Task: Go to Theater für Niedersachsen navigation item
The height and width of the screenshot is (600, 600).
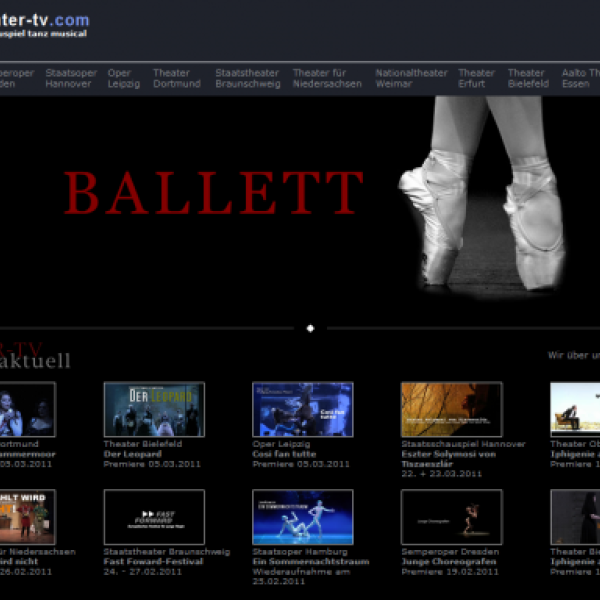Action: tap(327, 78)
